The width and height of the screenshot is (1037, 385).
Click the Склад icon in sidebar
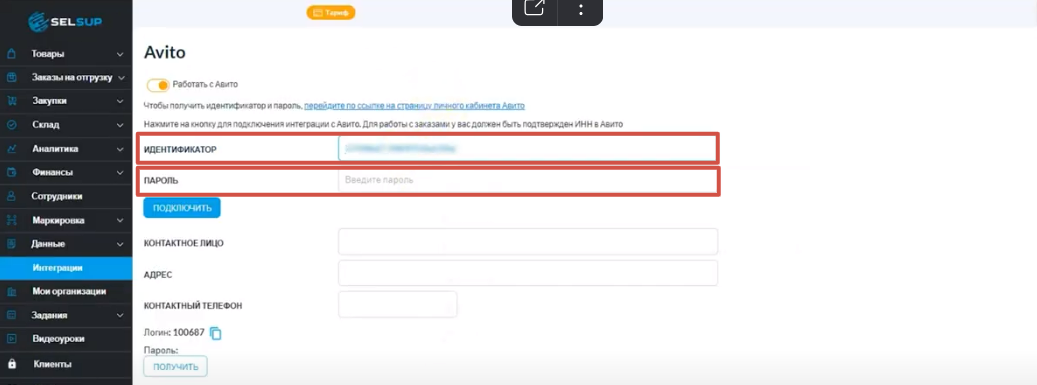pos(11,125)
